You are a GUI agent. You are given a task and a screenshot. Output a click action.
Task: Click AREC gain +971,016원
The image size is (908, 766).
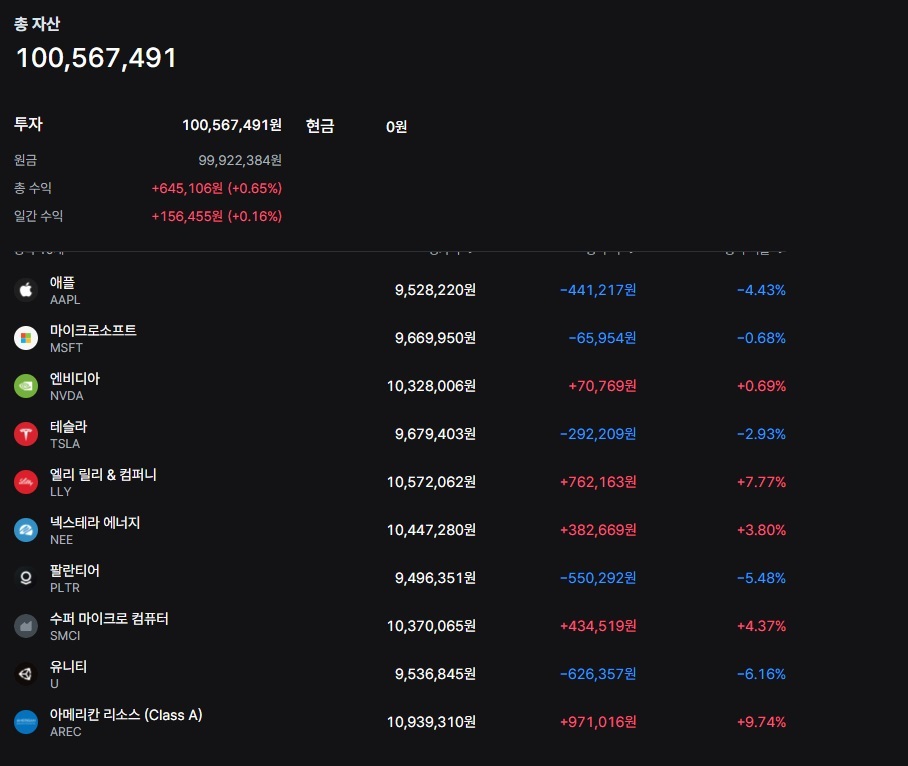click(x=598, y=722)
